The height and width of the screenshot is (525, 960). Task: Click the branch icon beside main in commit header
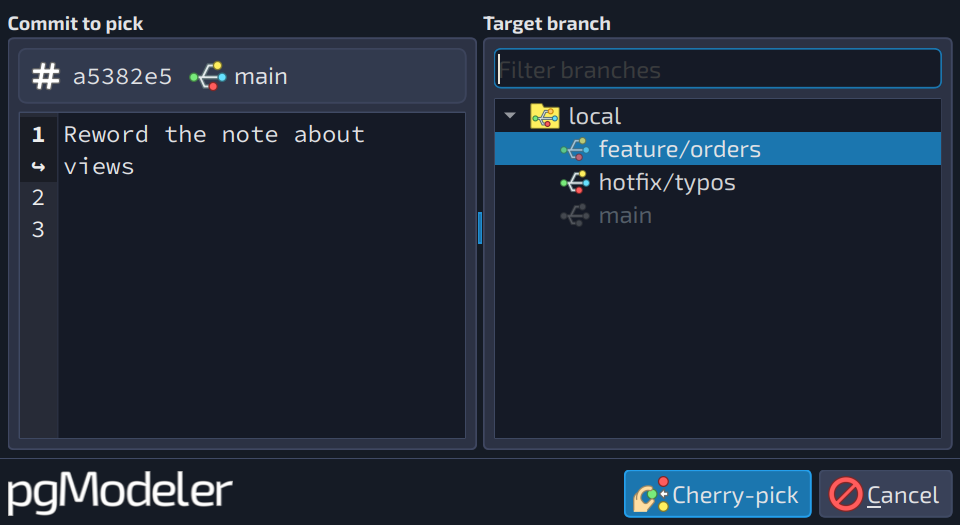pos(208,76)
